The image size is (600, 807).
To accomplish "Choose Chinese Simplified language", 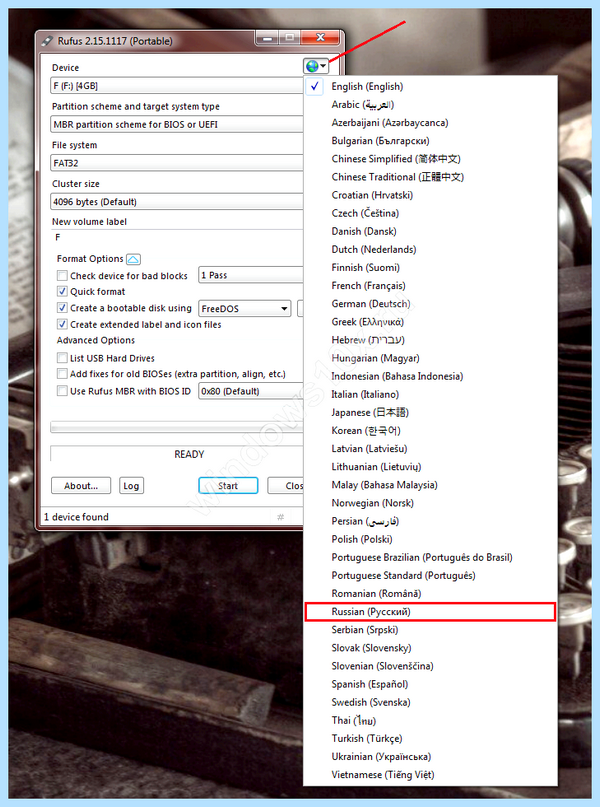I will (x=430, y=159).
